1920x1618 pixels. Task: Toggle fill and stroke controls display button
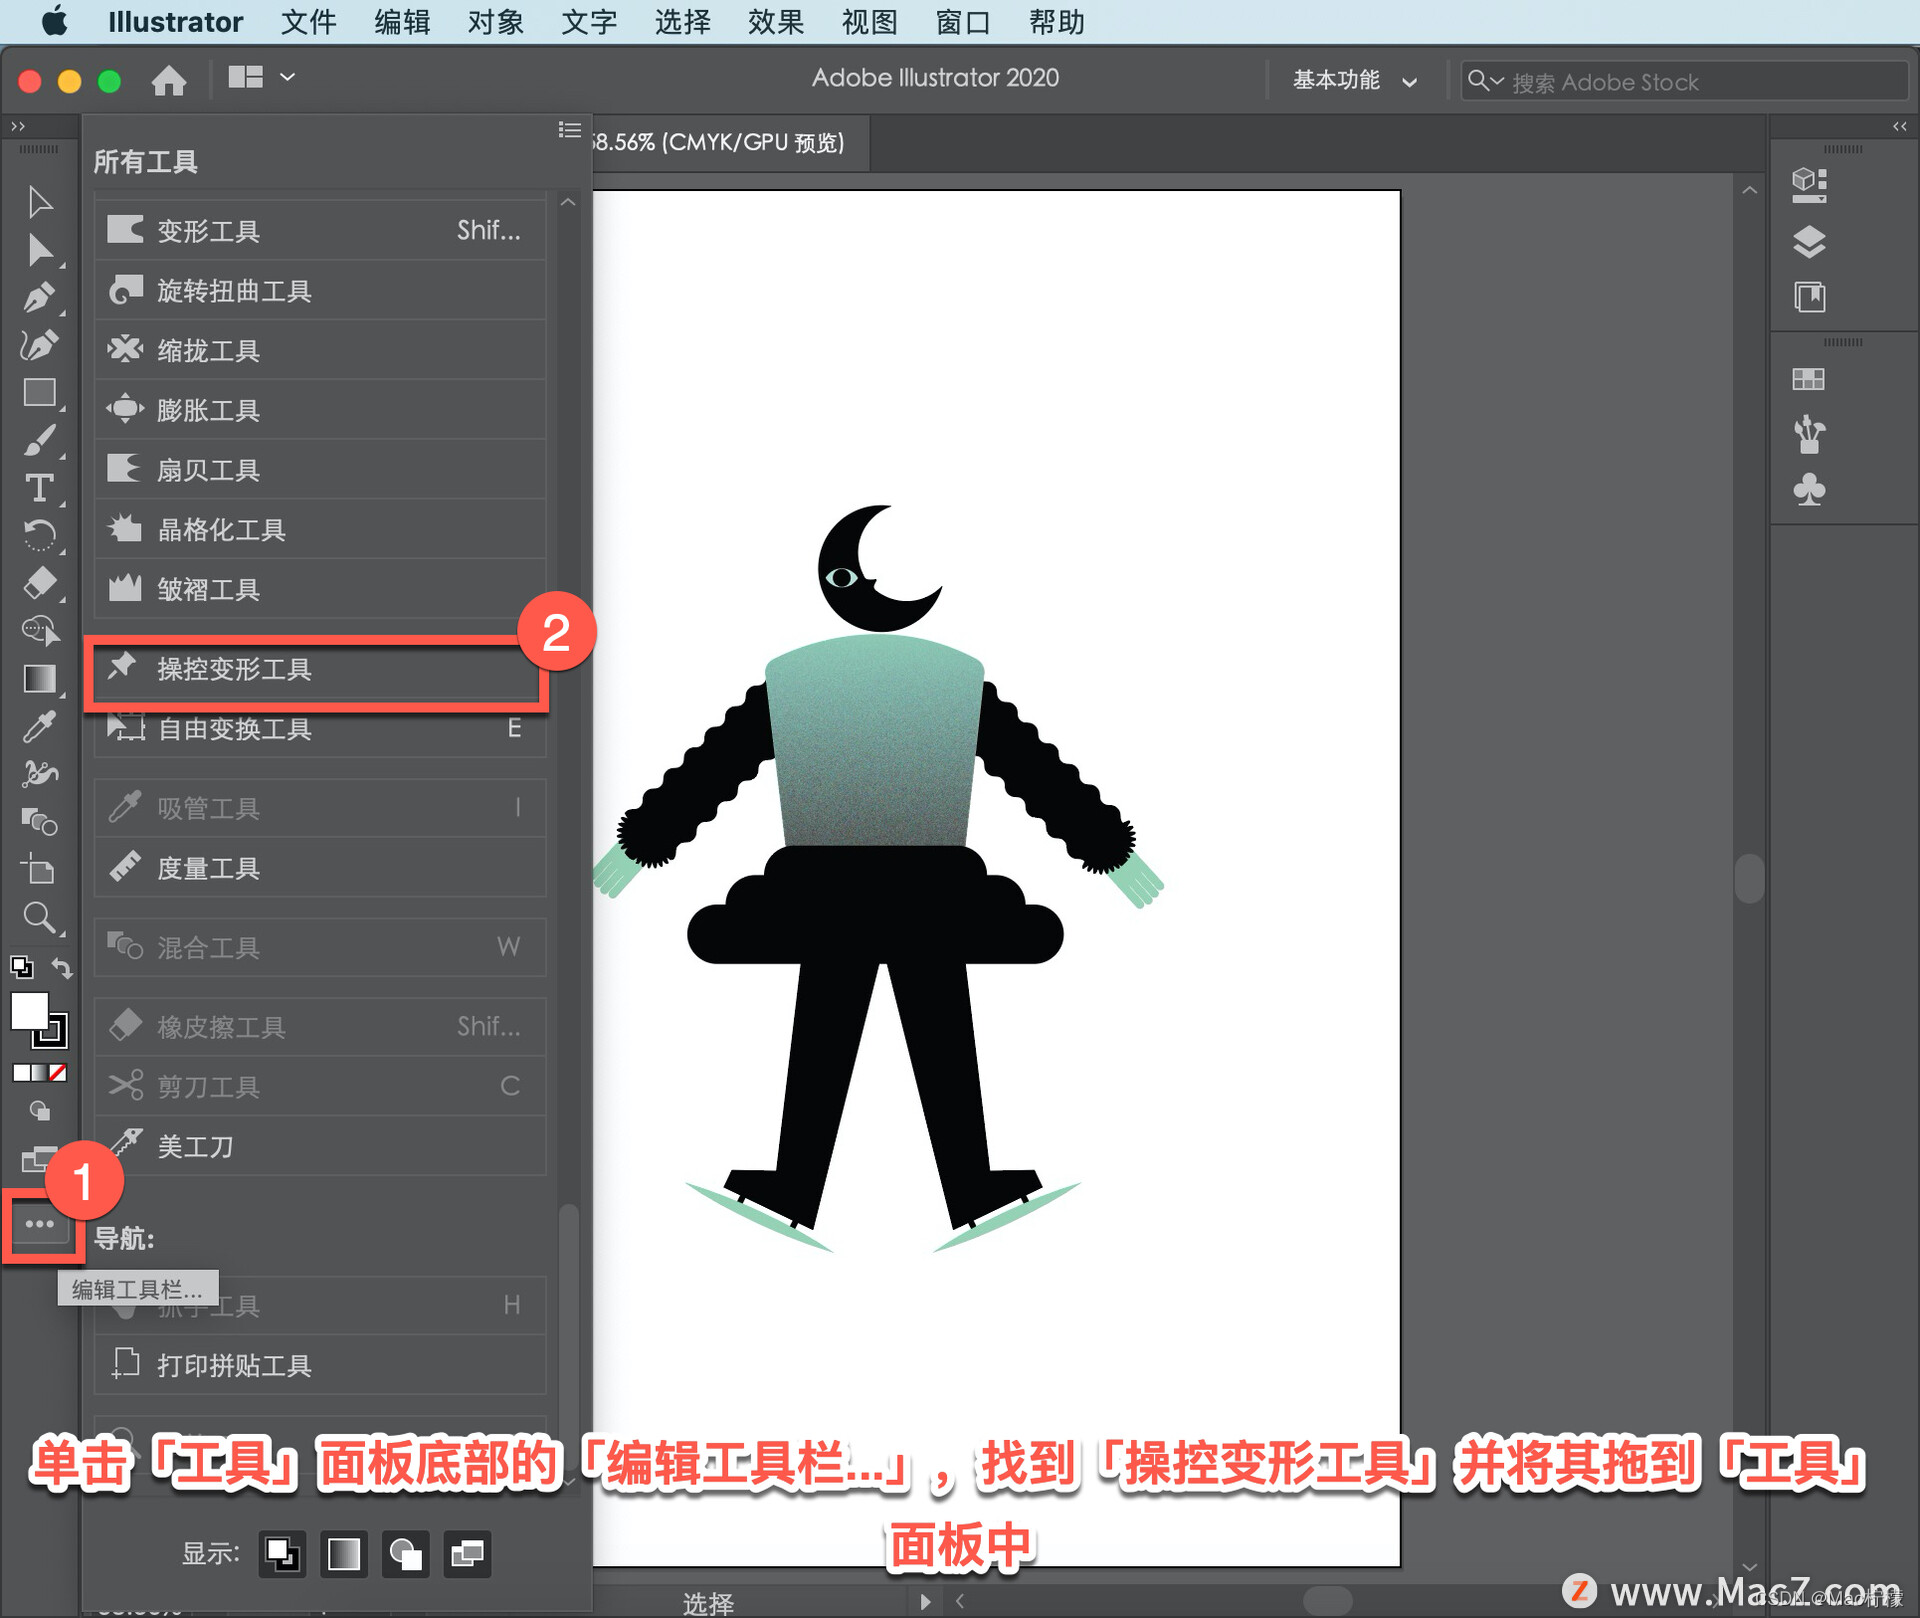[x=282, y=1554]
